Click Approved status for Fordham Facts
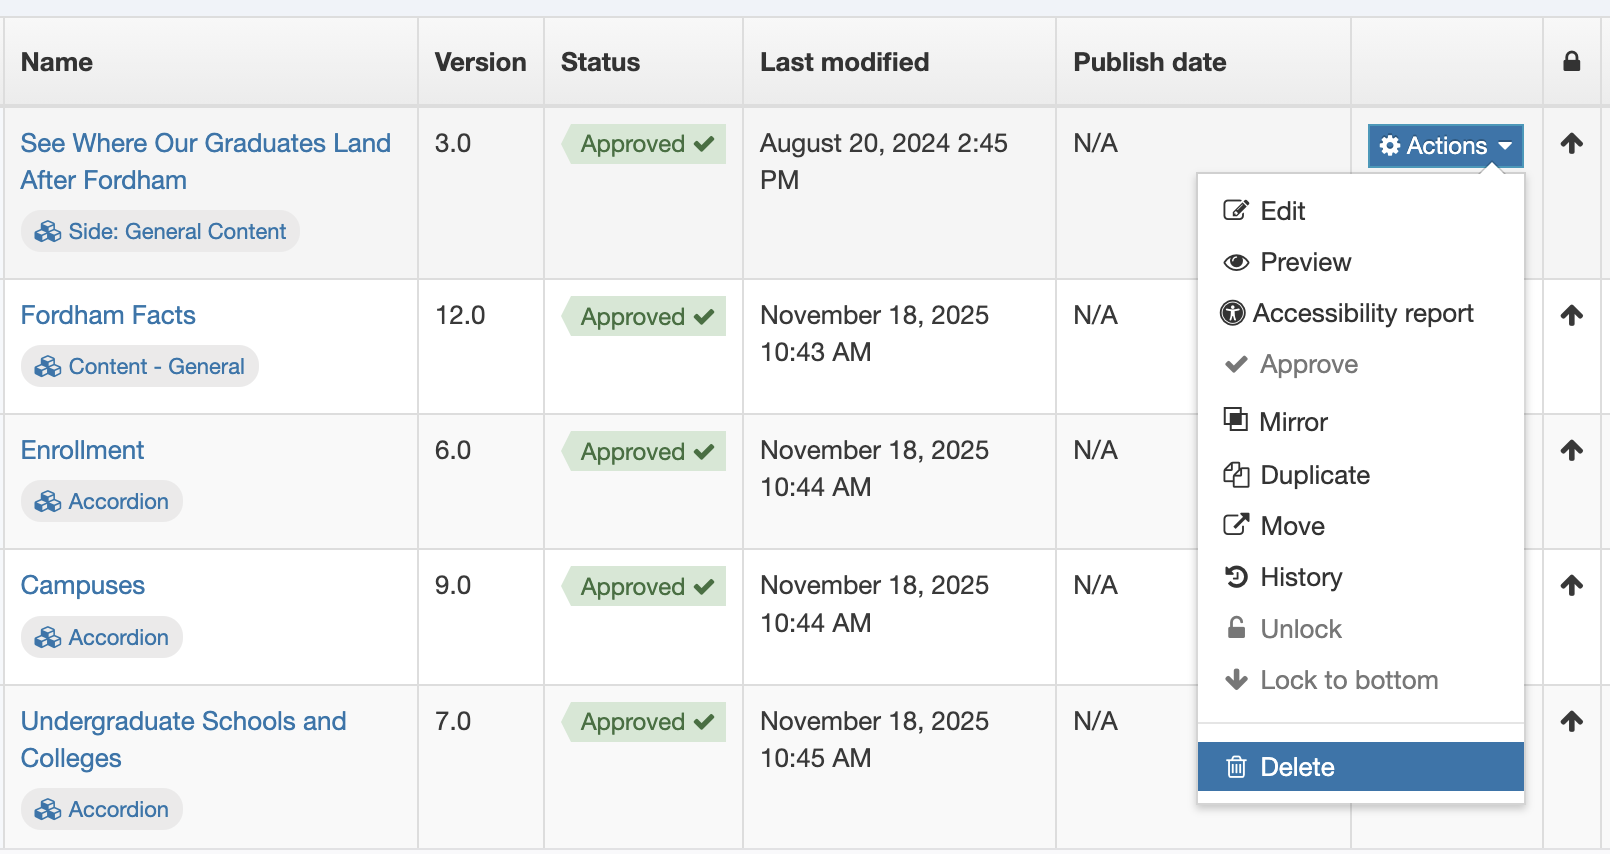1610x854 pixels. click(645, 316)
